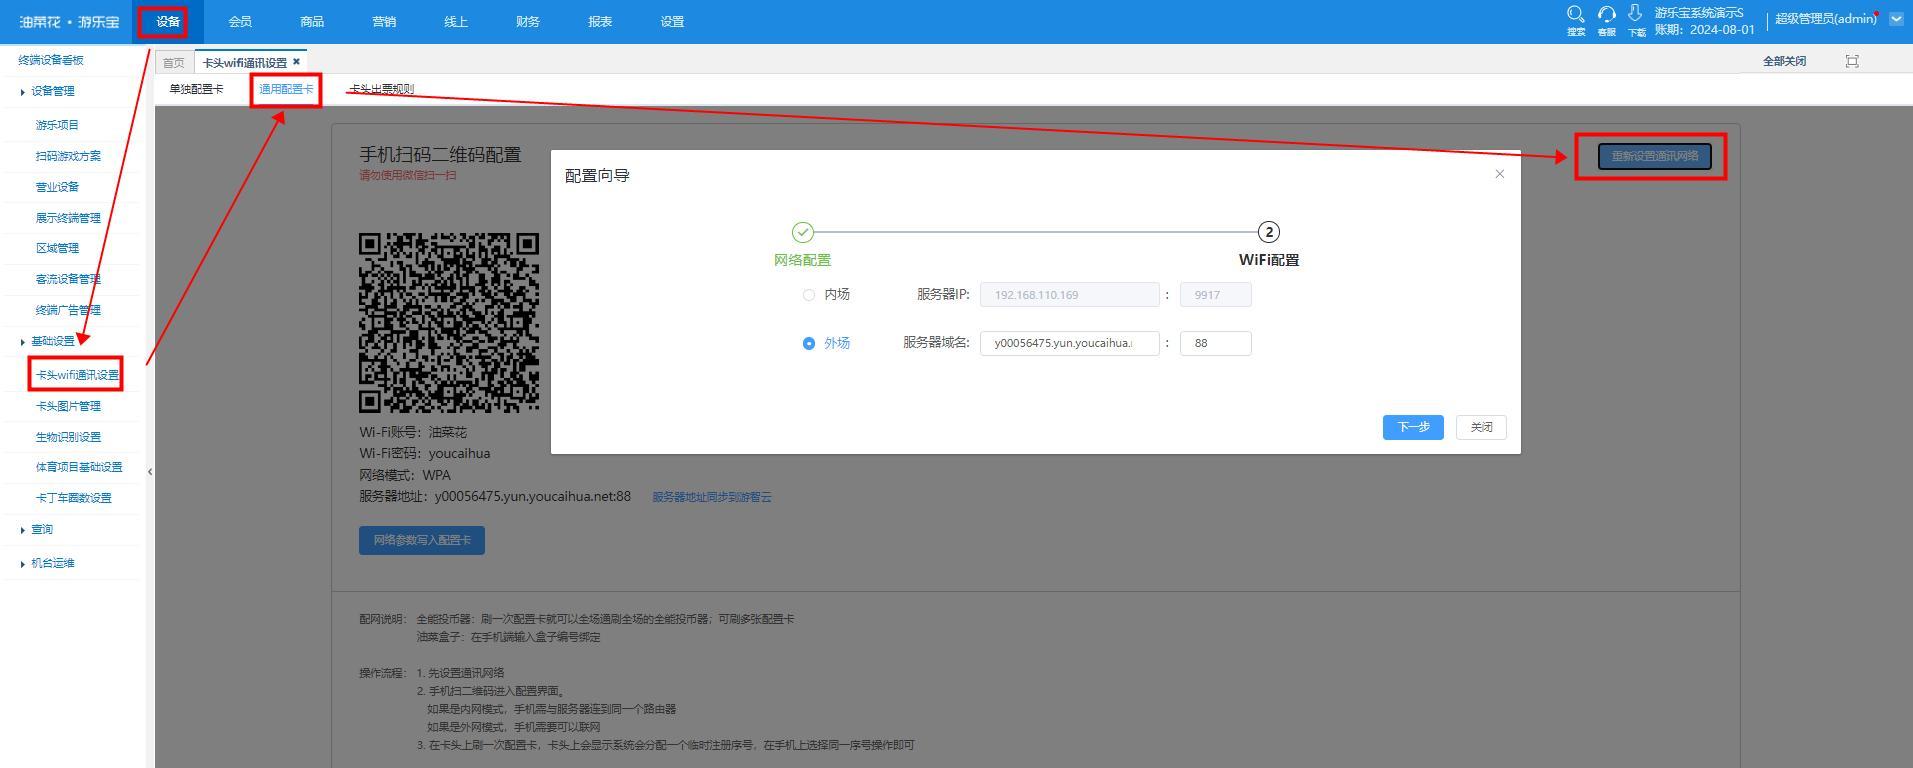Open 卡头图片管理 in the sidebar
Viewport: 1913px width, 768px height.
(x=68, y=406)
